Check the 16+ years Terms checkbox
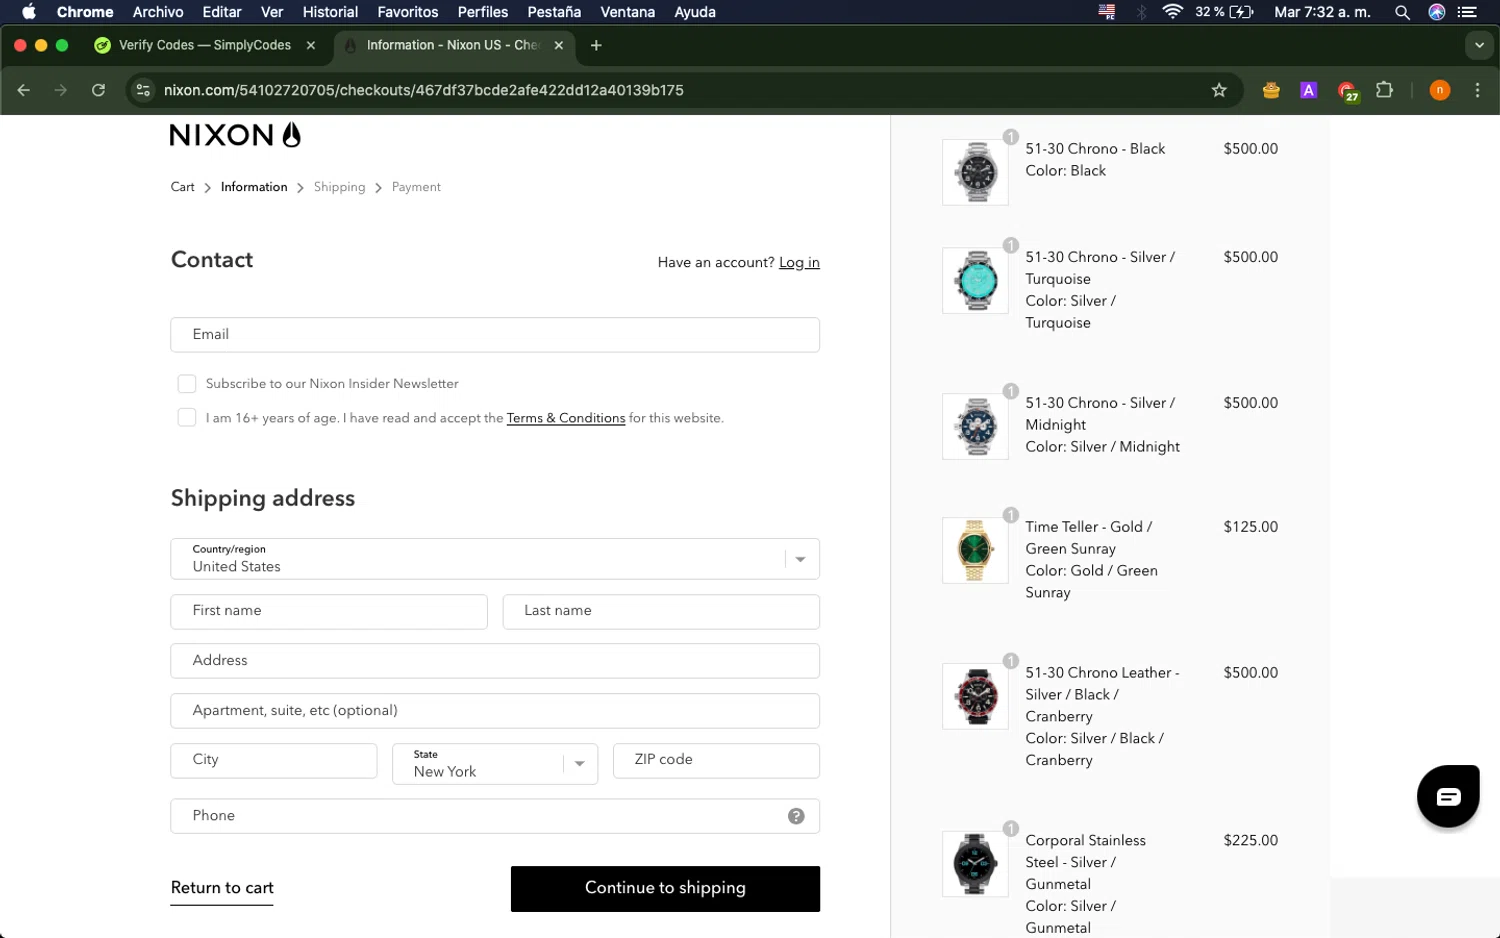 (x=187, y=417)
